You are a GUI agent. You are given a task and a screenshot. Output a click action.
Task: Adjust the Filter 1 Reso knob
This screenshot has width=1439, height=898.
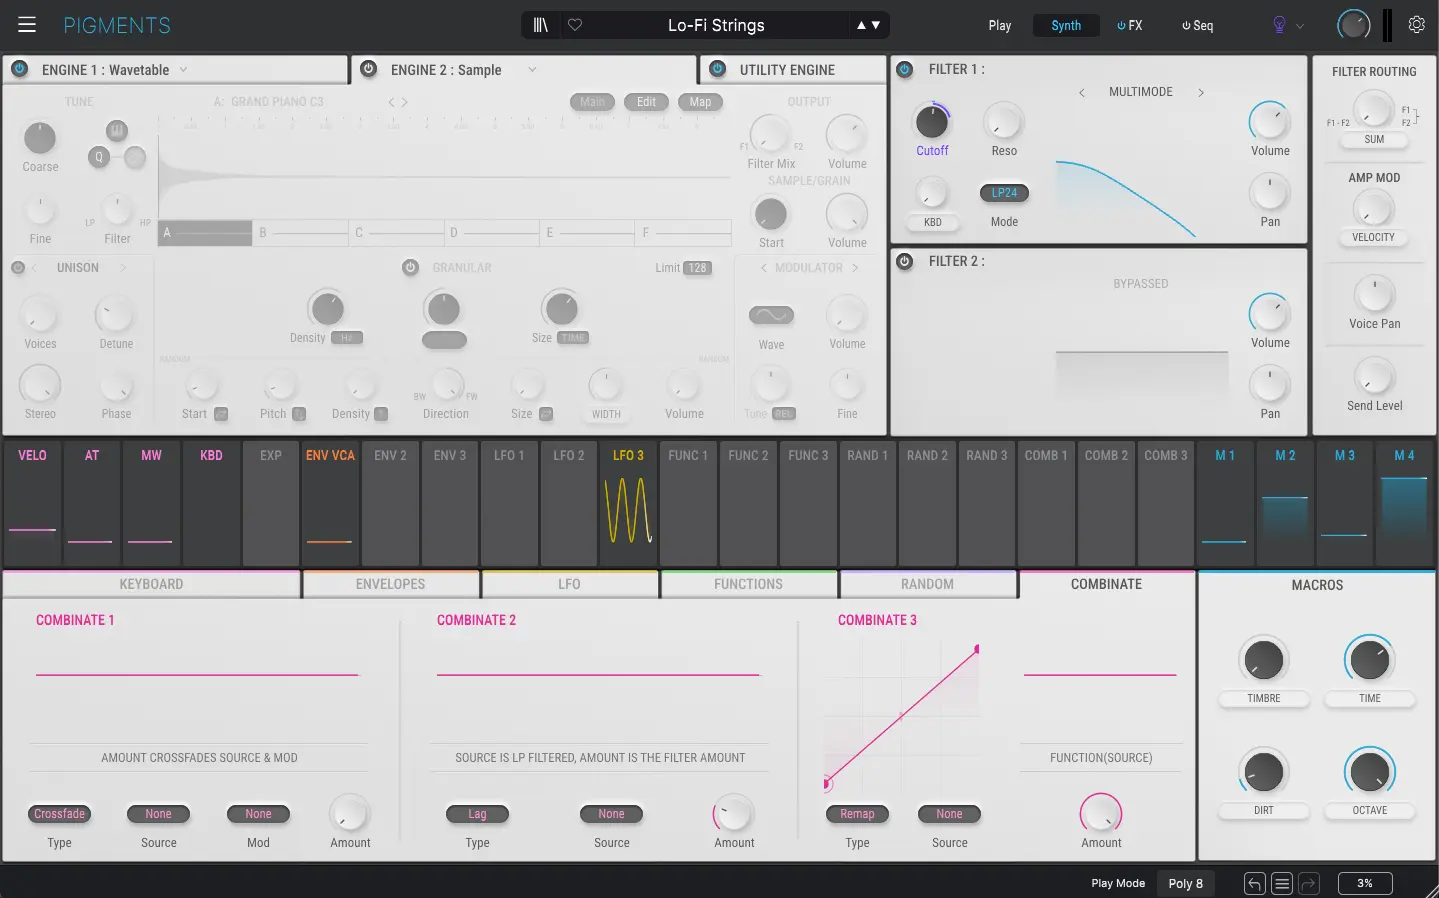(x=1003, y=122)
